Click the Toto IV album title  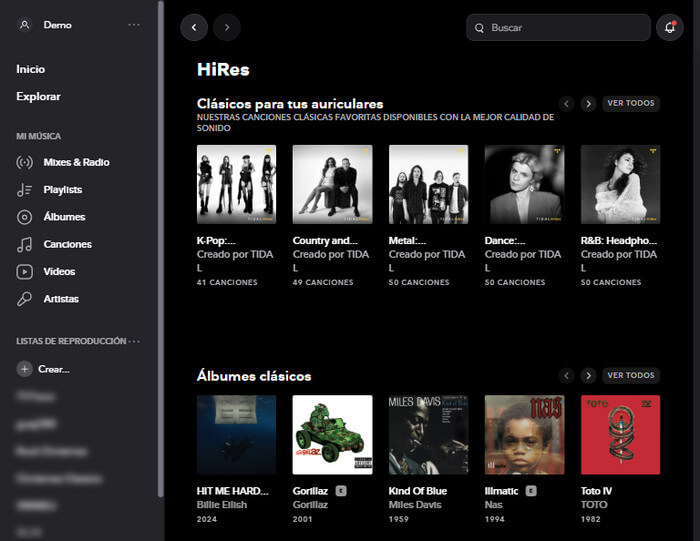(x=596, y=491)
